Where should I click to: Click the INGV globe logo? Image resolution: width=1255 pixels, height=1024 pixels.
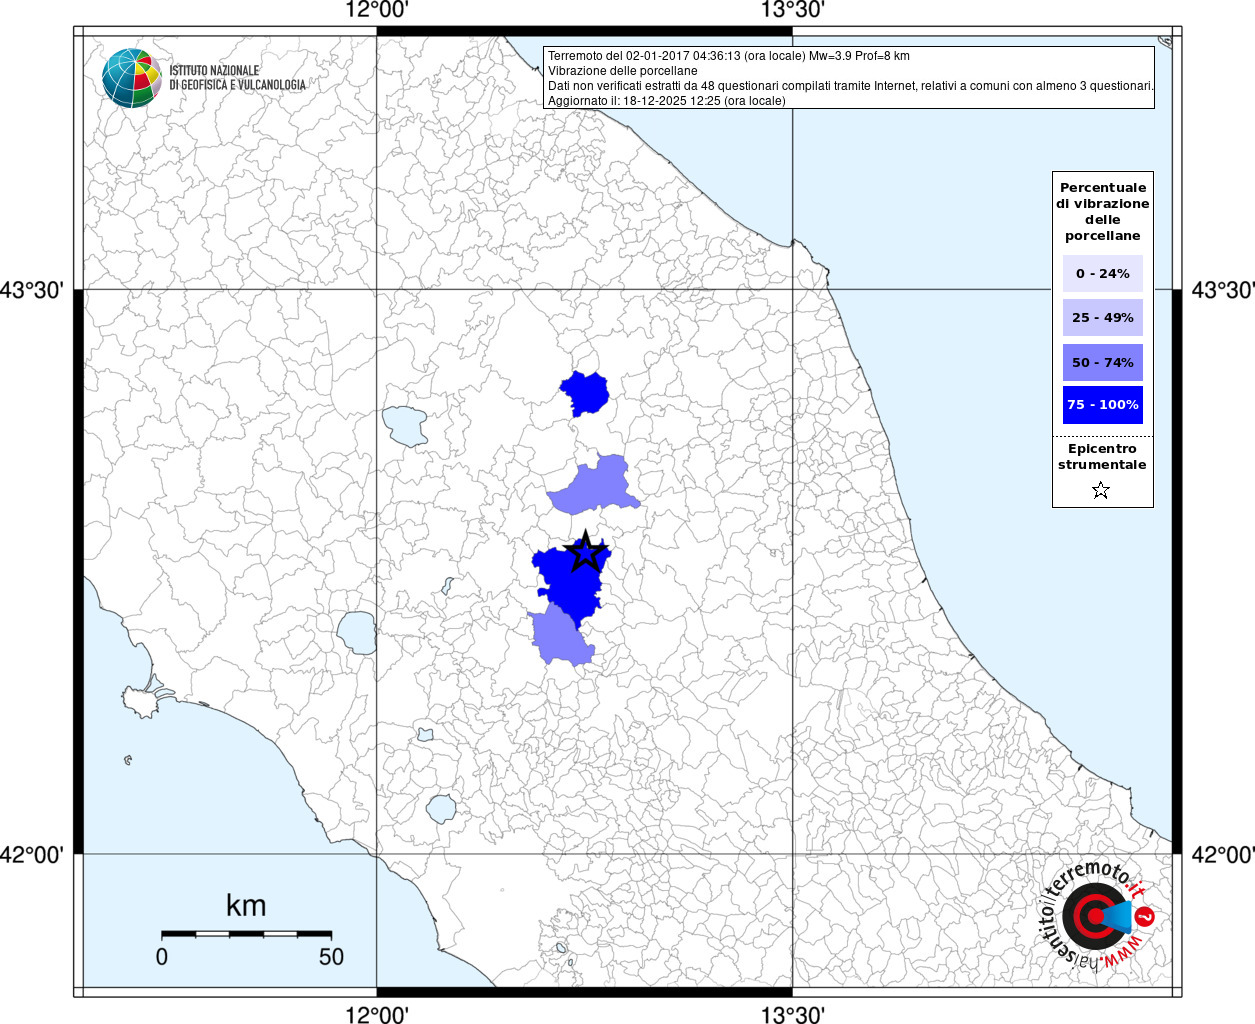coord(132,78)
